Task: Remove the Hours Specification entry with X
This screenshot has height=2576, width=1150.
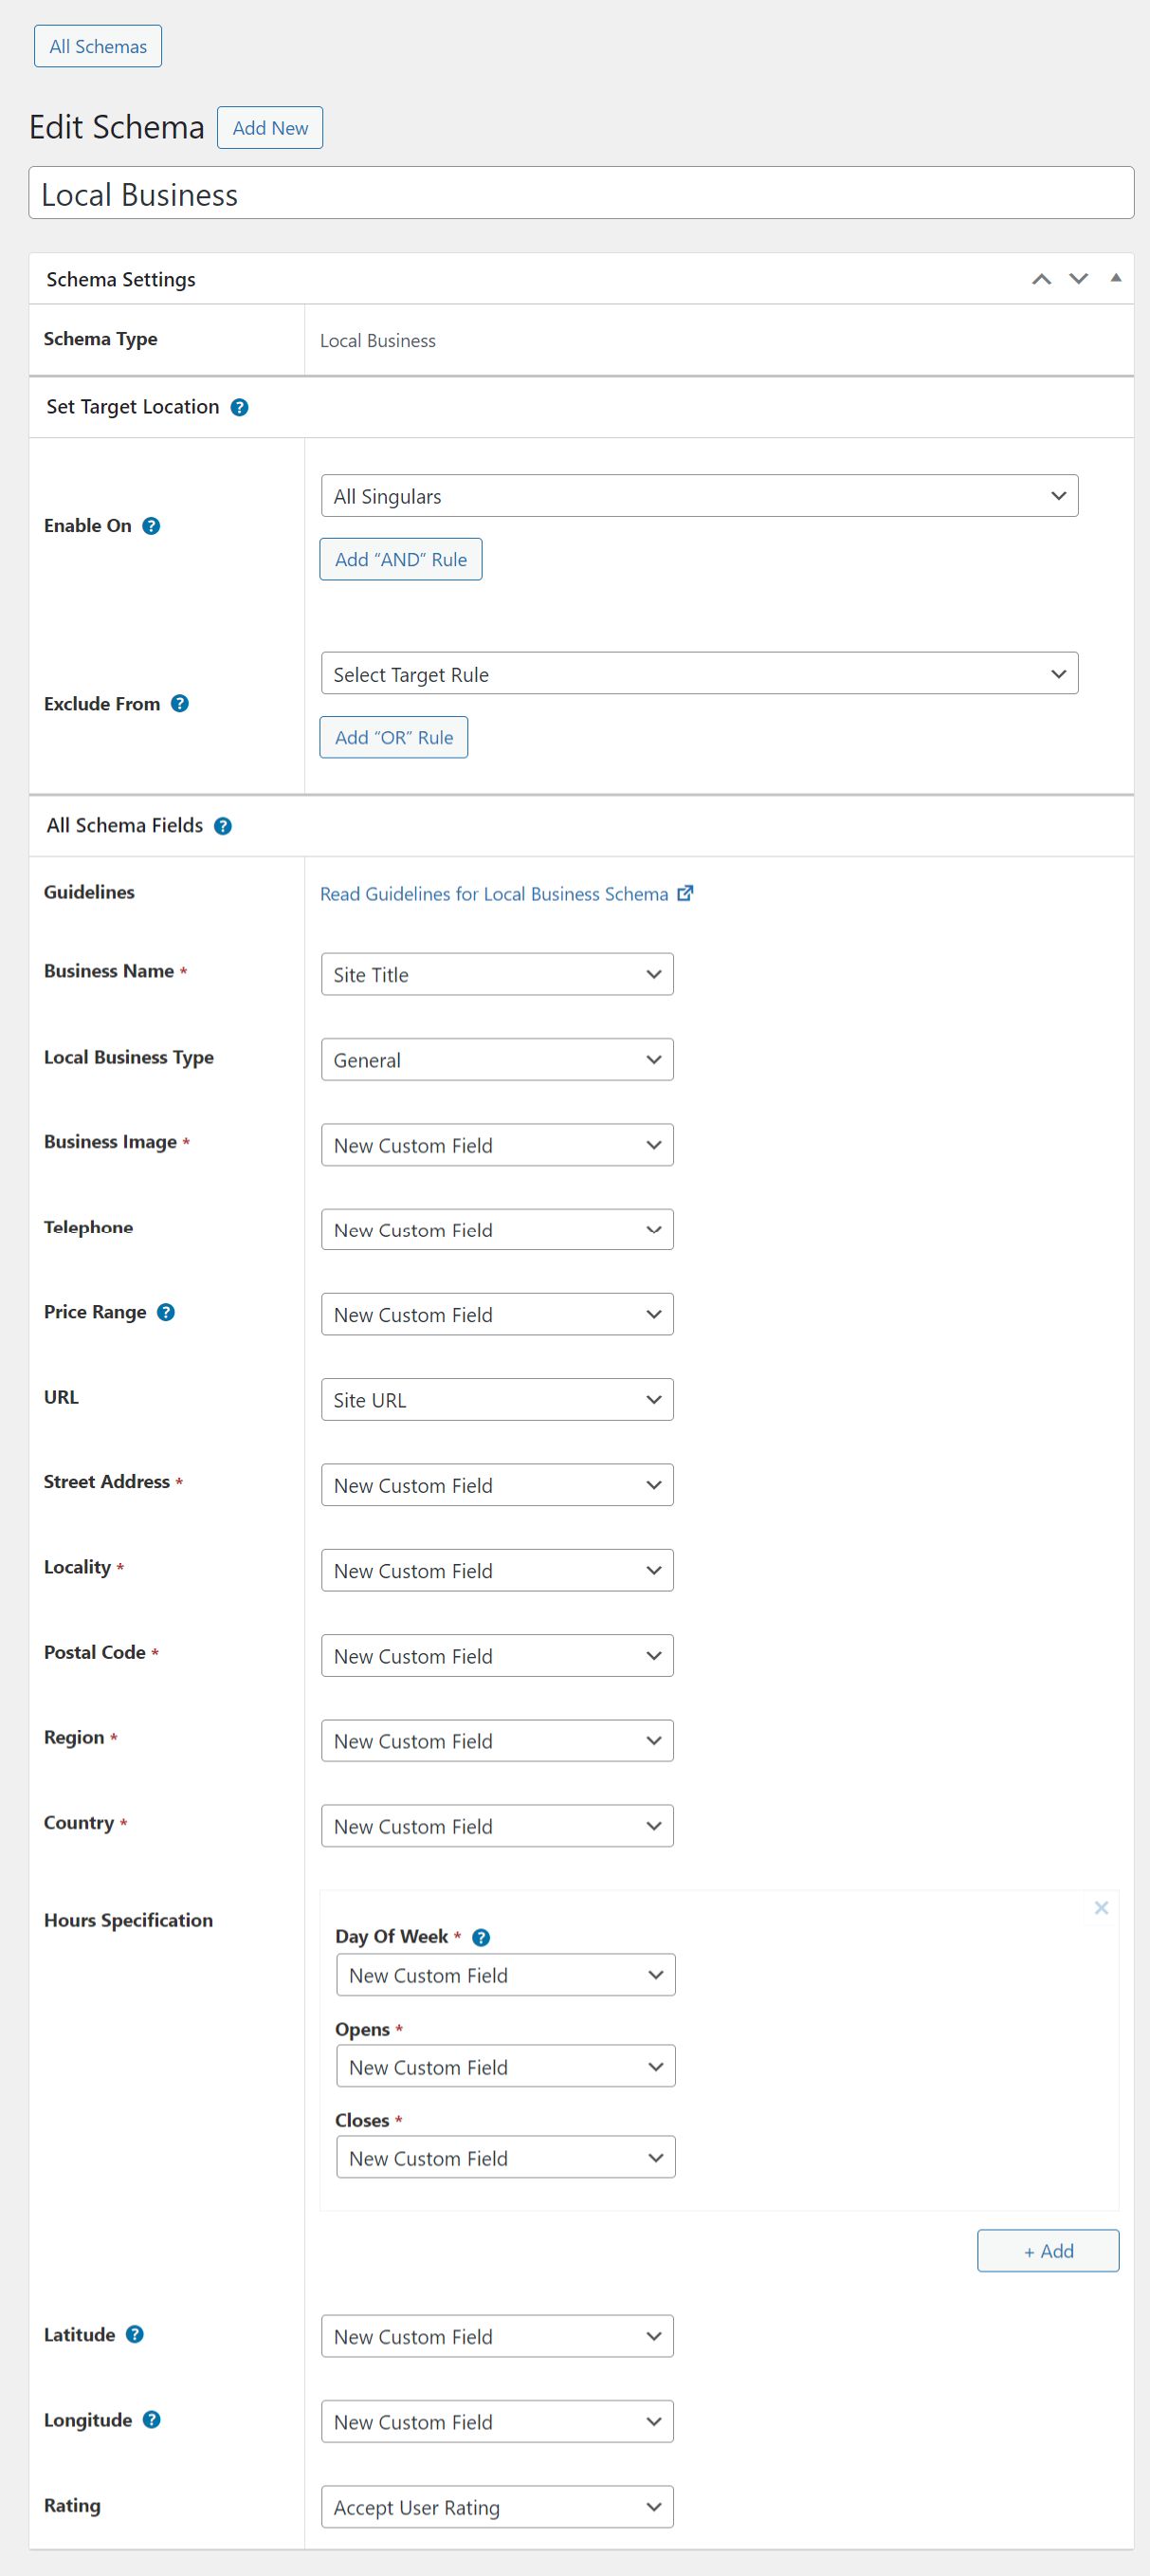Action: 1101,1908
